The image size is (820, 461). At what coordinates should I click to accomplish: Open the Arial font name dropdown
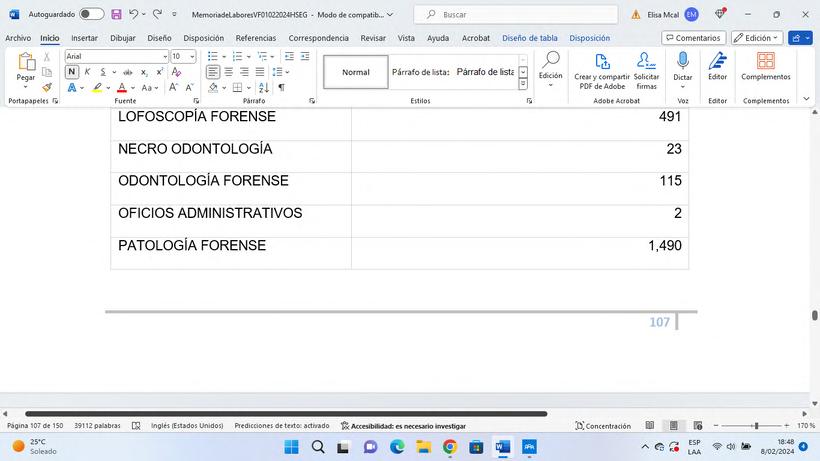click(x=165, y=56)
